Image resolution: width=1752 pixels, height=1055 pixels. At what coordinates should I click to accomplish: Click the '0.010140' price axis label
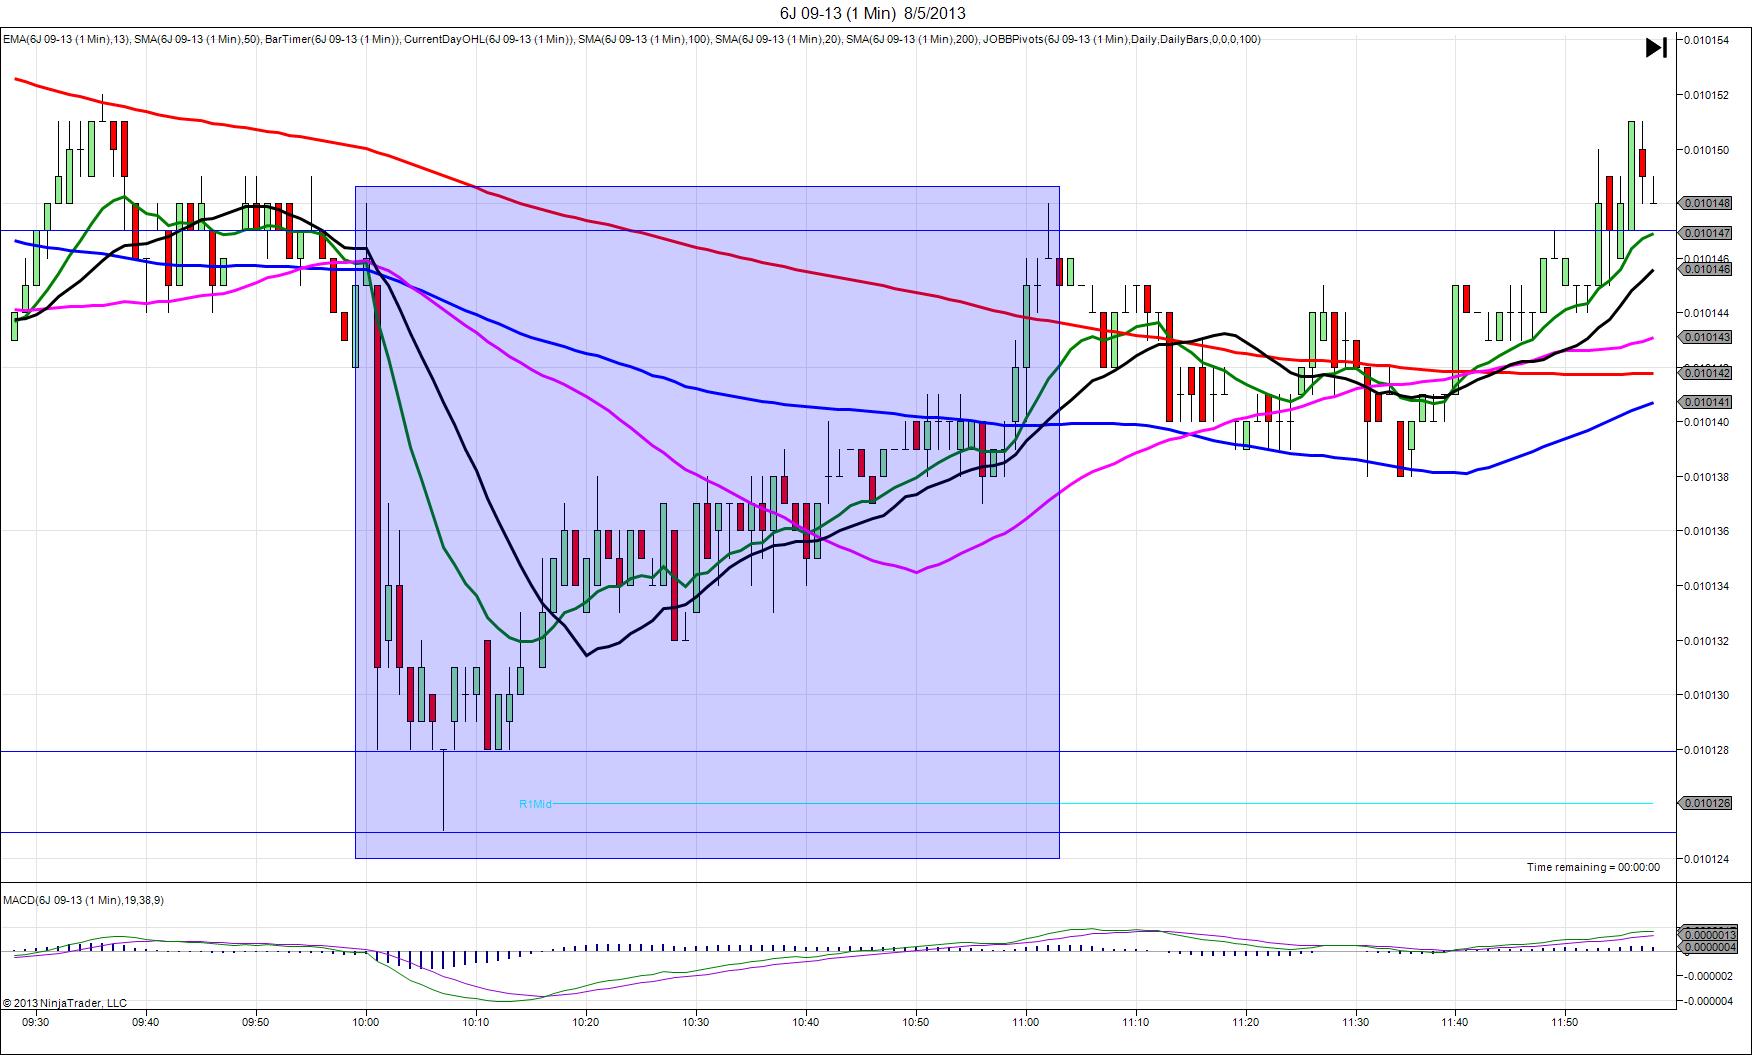tap(1707, 422)
